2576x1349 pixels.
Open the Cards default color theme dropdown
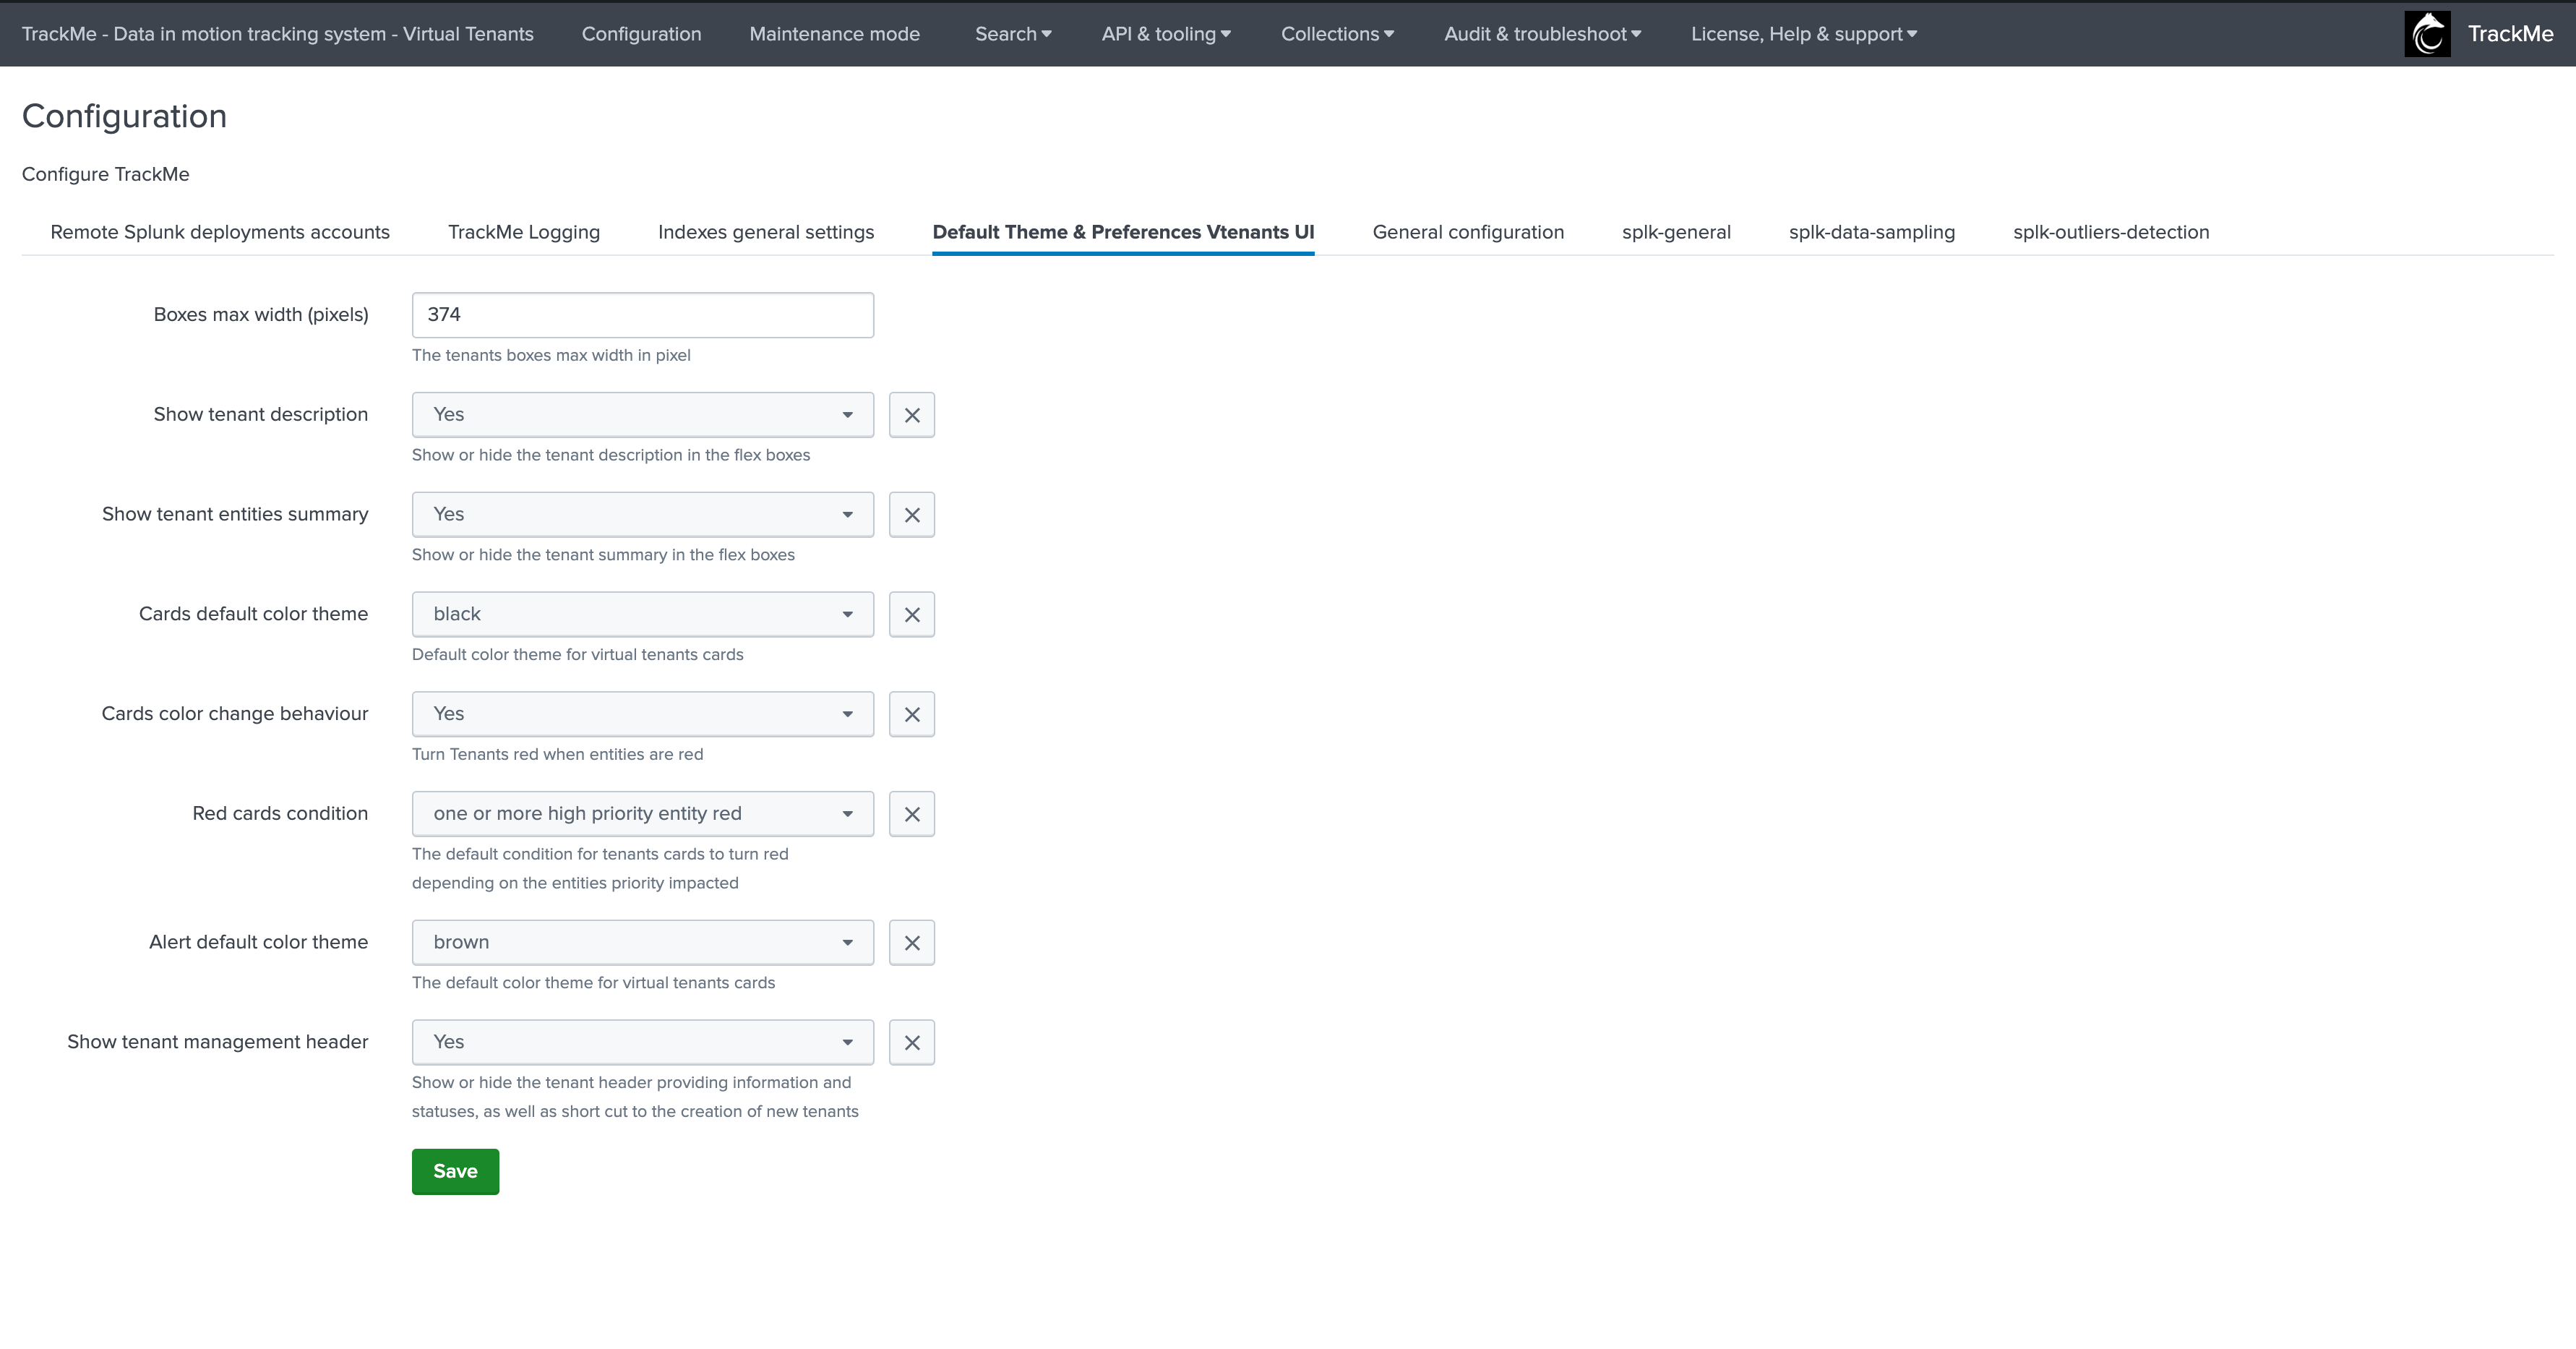coord(642,615)
